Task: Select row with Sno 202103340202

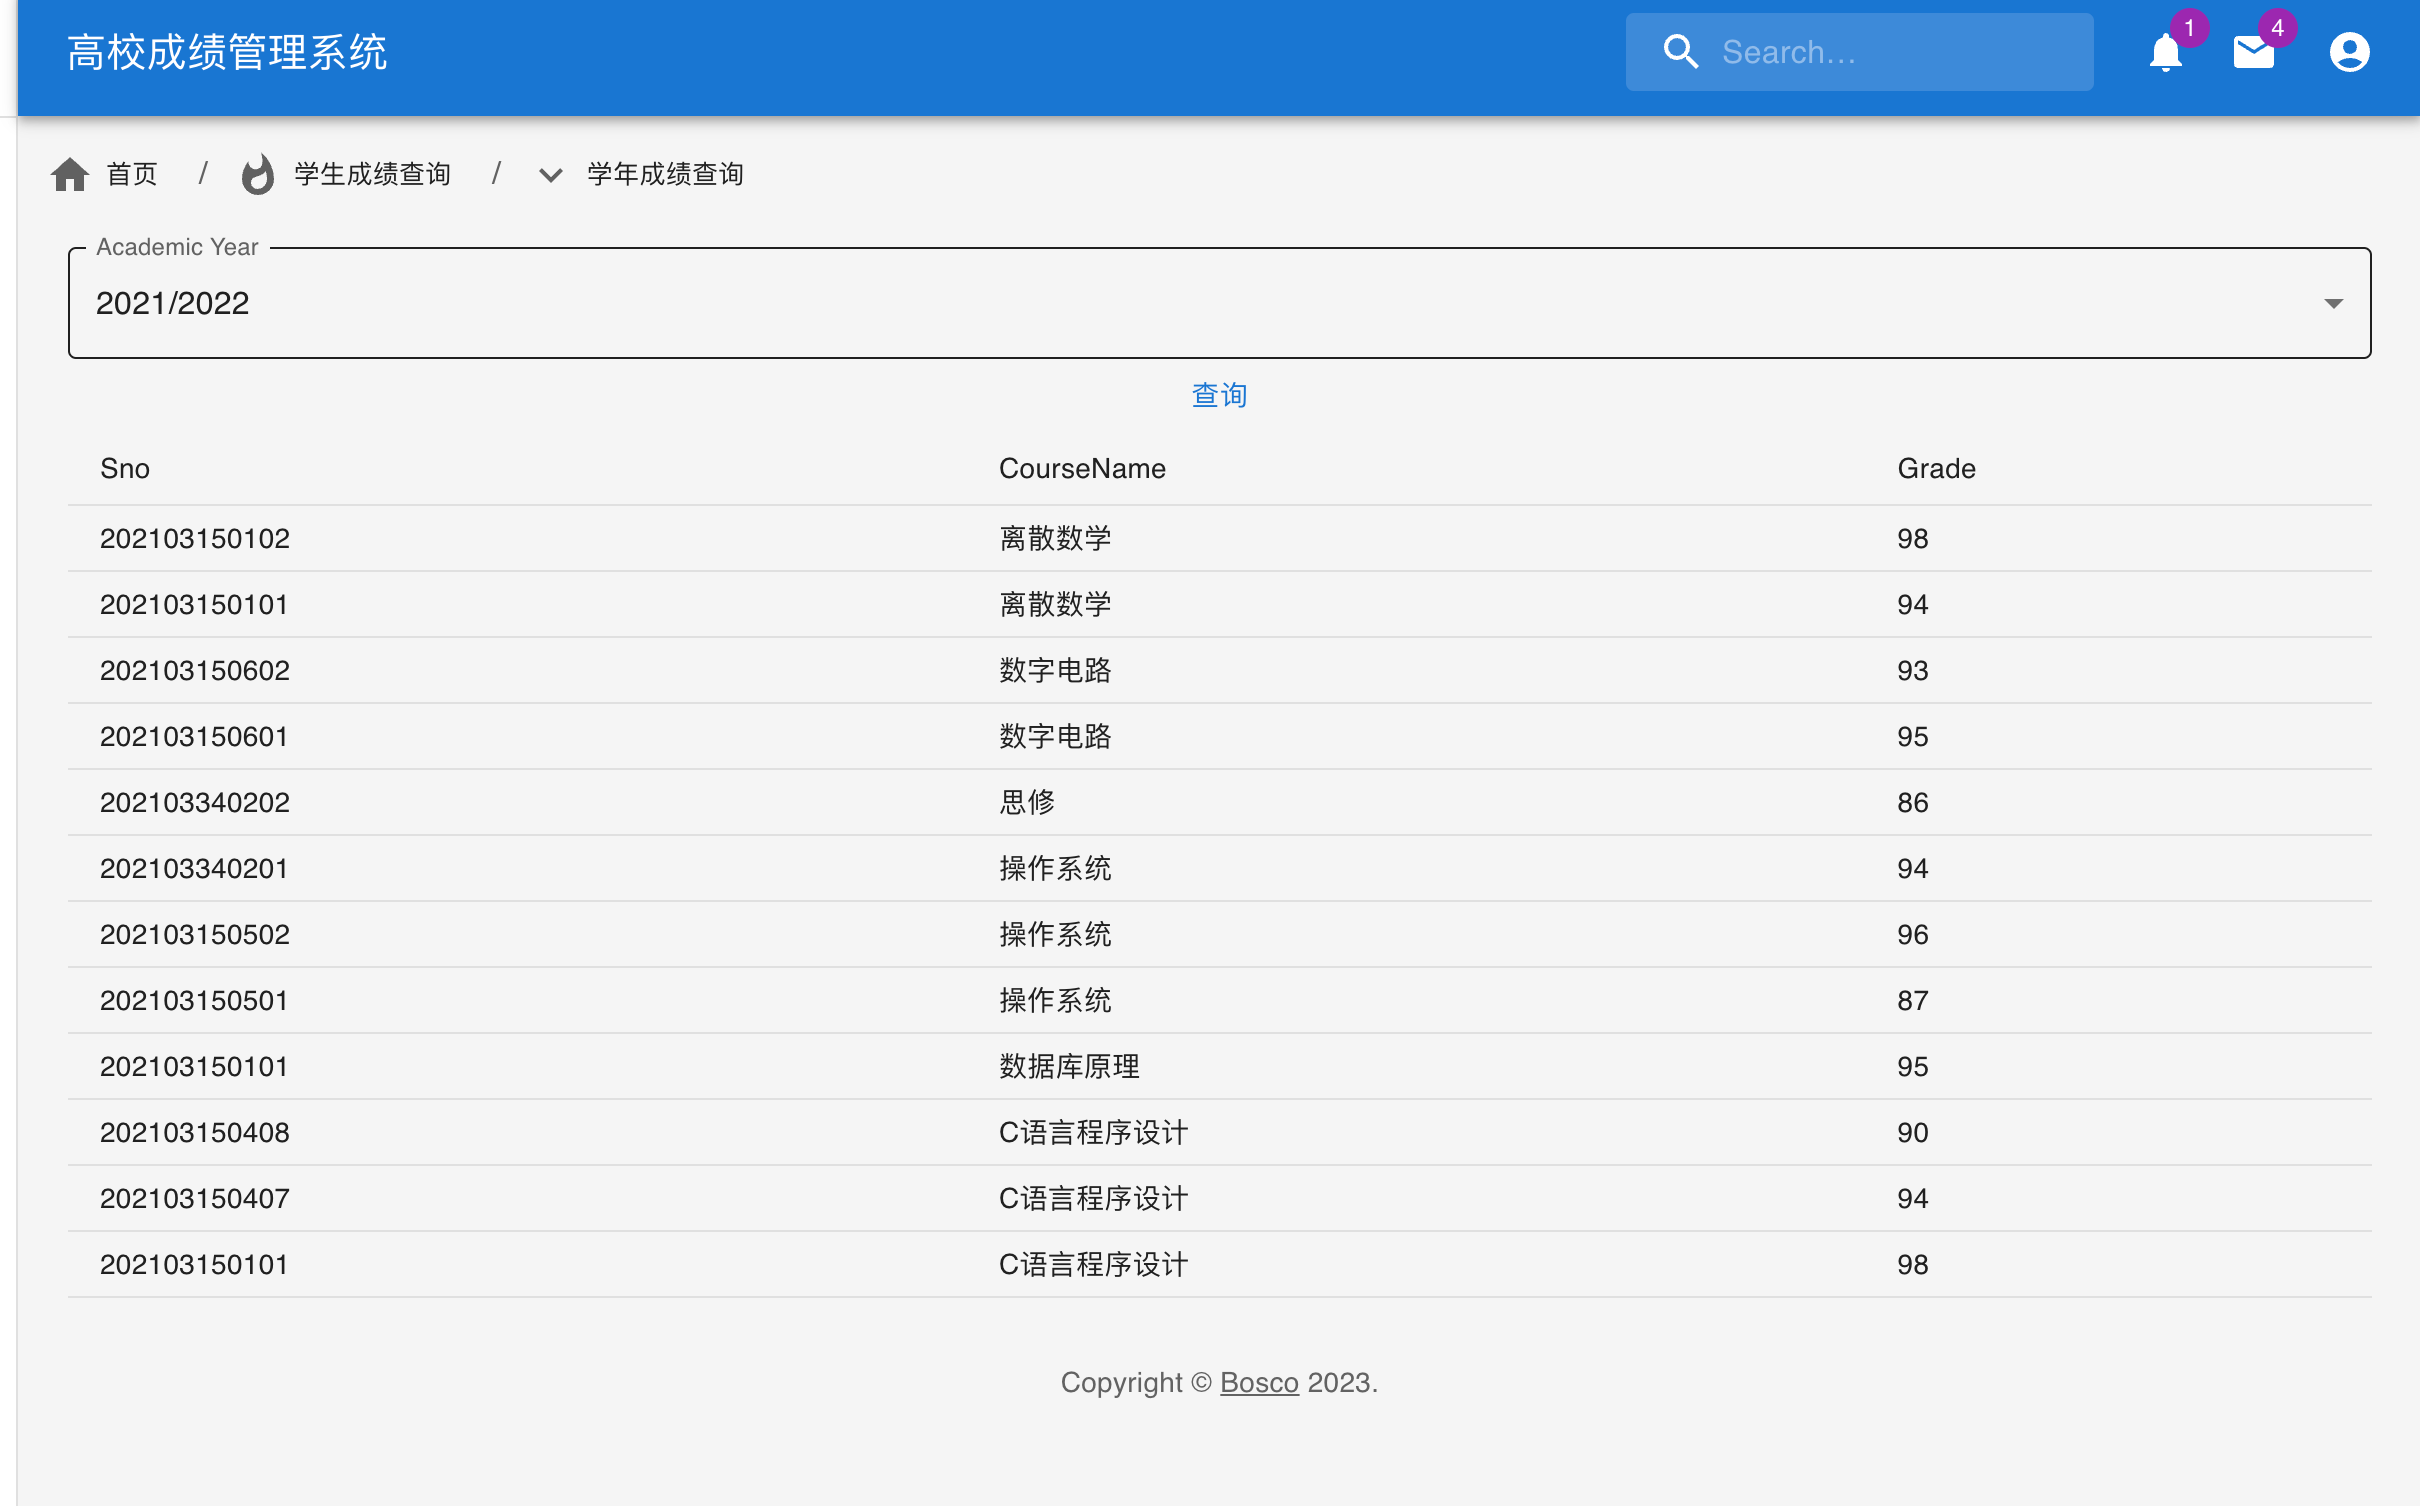Action: [195, 802]
